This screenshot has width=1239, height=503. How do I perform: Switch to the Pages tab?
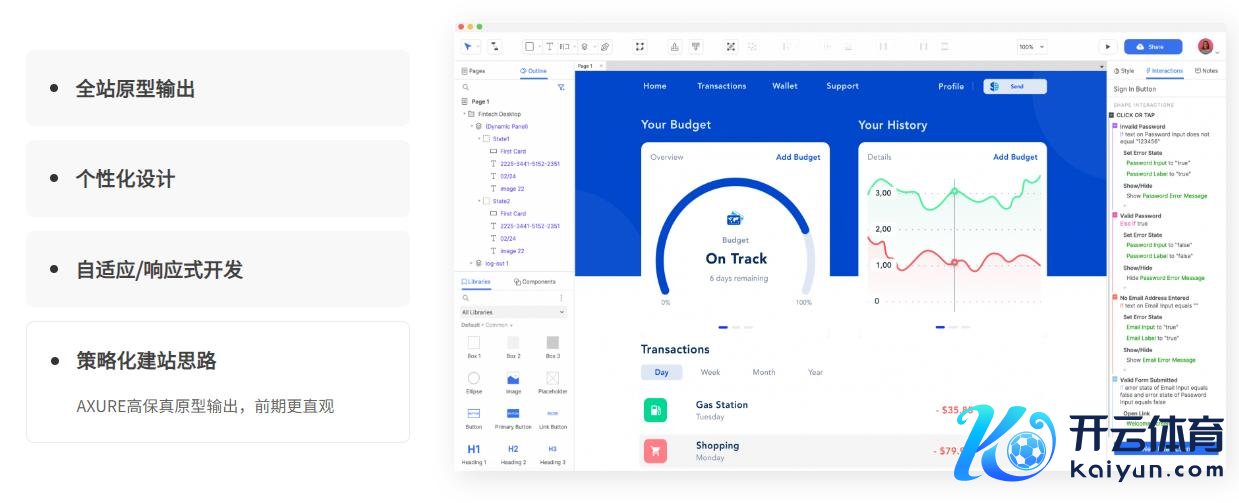(474, 71)
